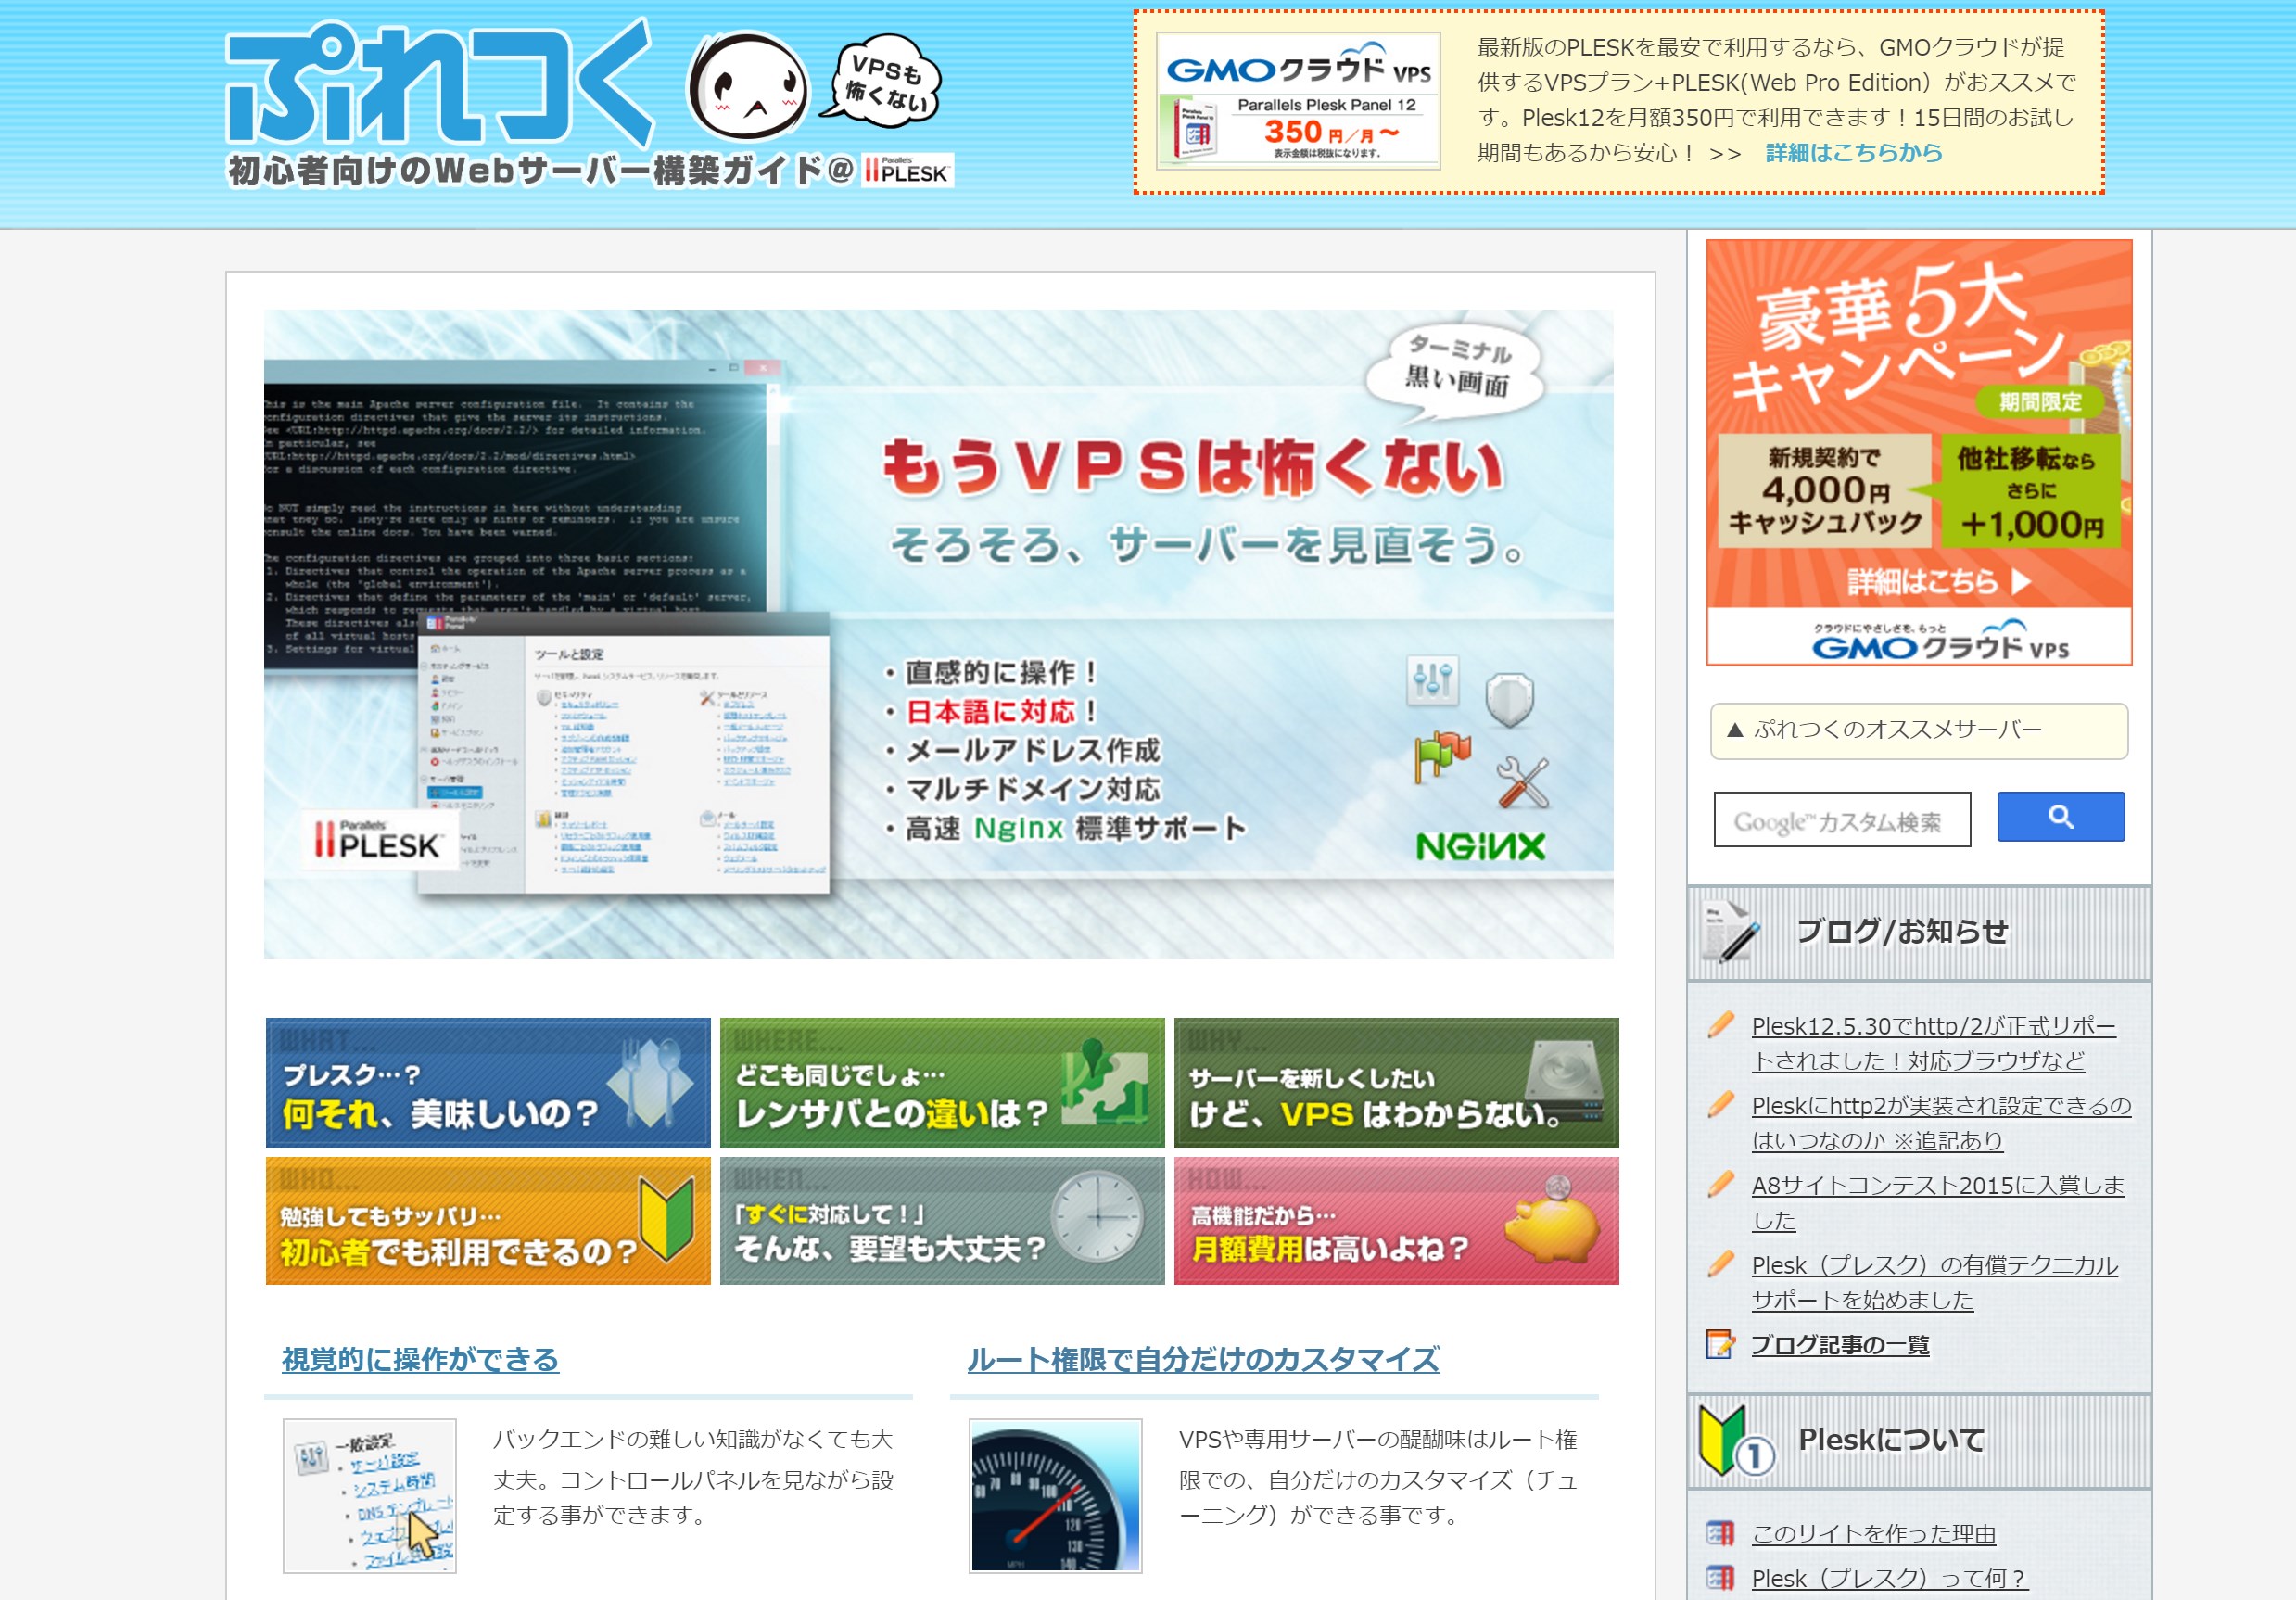Click the crossed tools icon in hero banner
The width and height of the screenshot is (2296, 1600).
tap(1522, 783)
